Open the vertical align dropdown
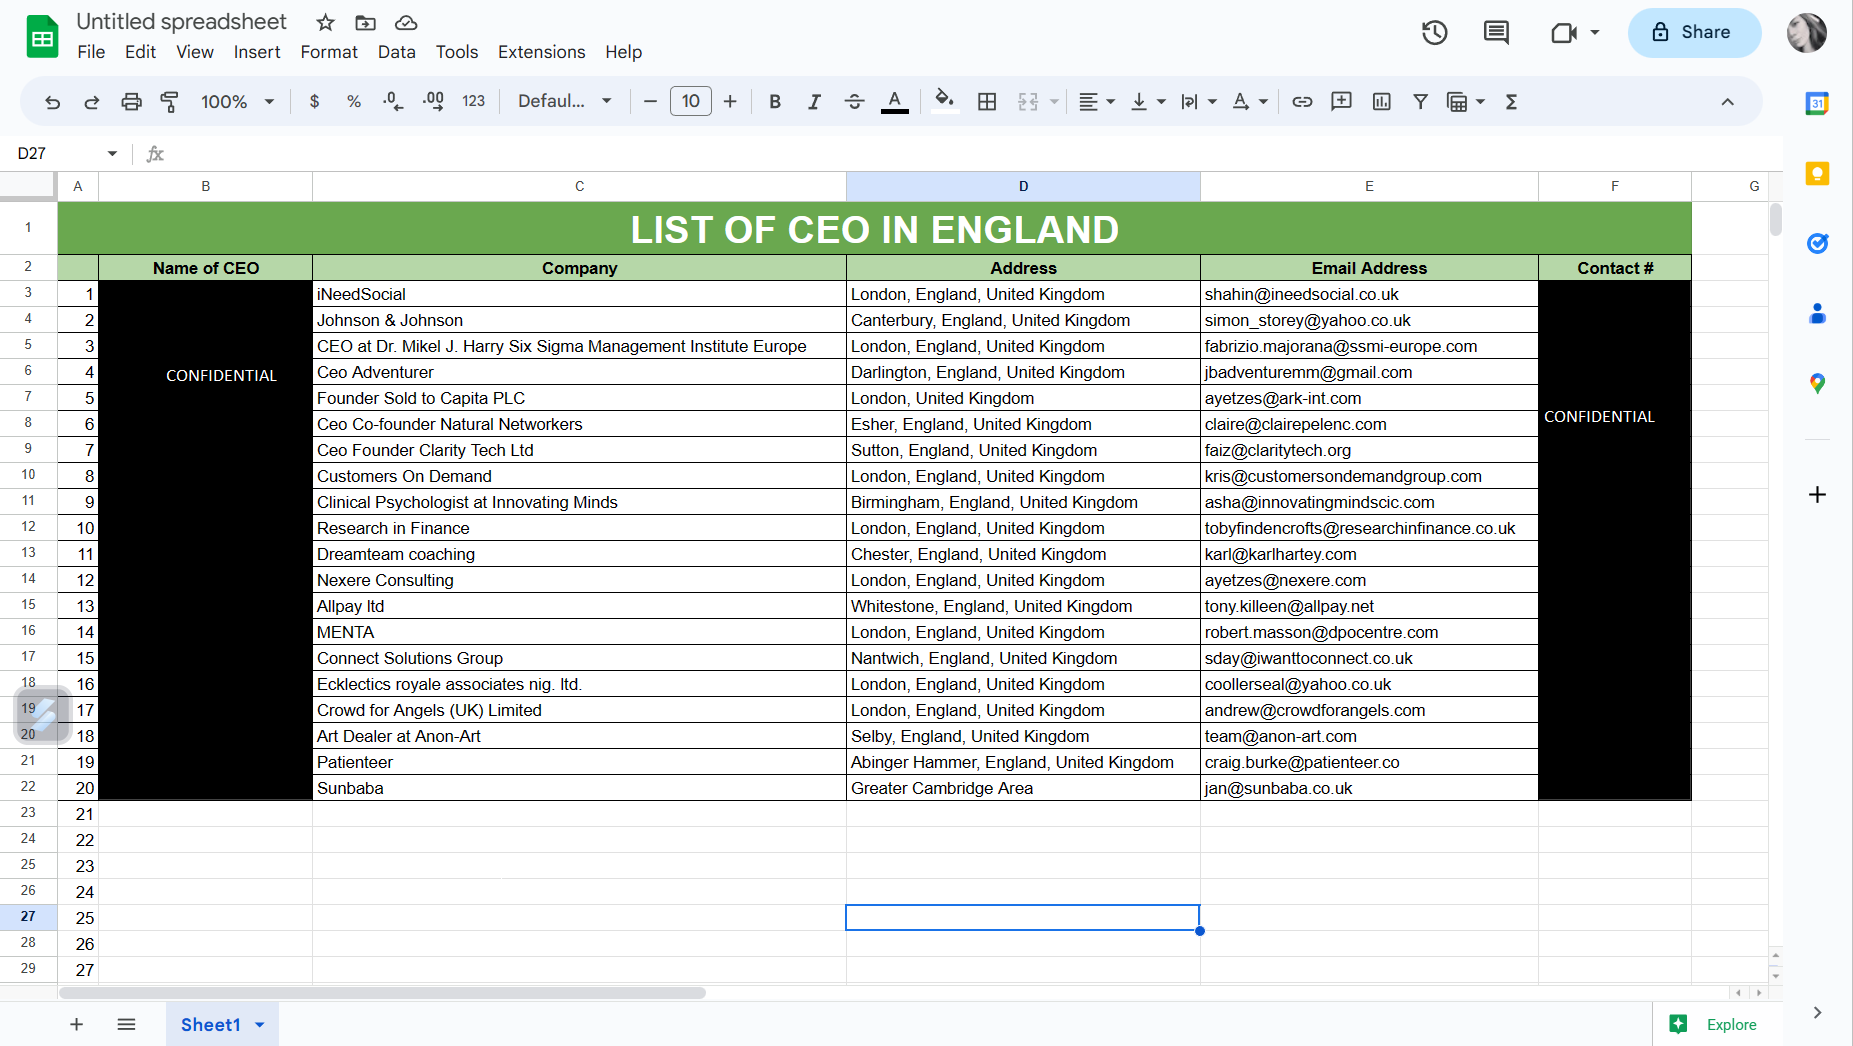The width and height of the screenshot is (1853, 1046). tap(1148, 102)
